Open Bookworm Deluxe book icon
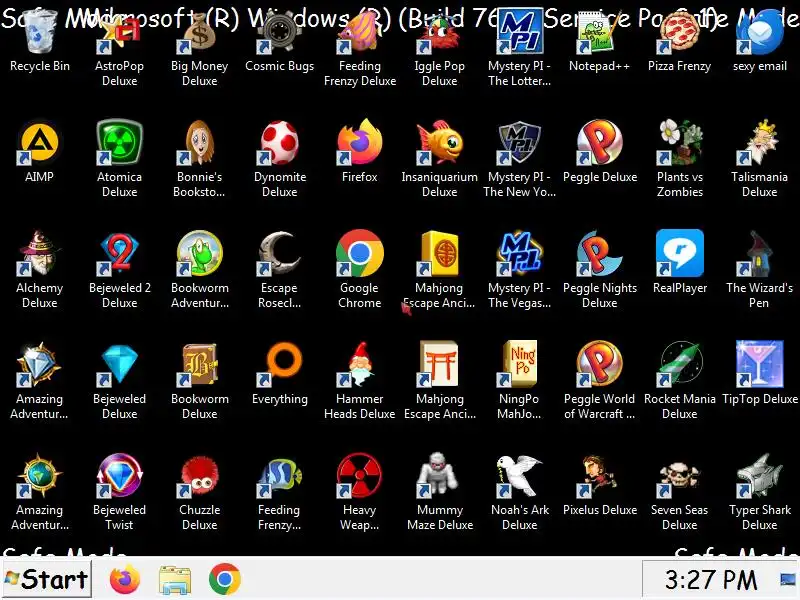Screen dimensions: 800x600 point(199,364)
